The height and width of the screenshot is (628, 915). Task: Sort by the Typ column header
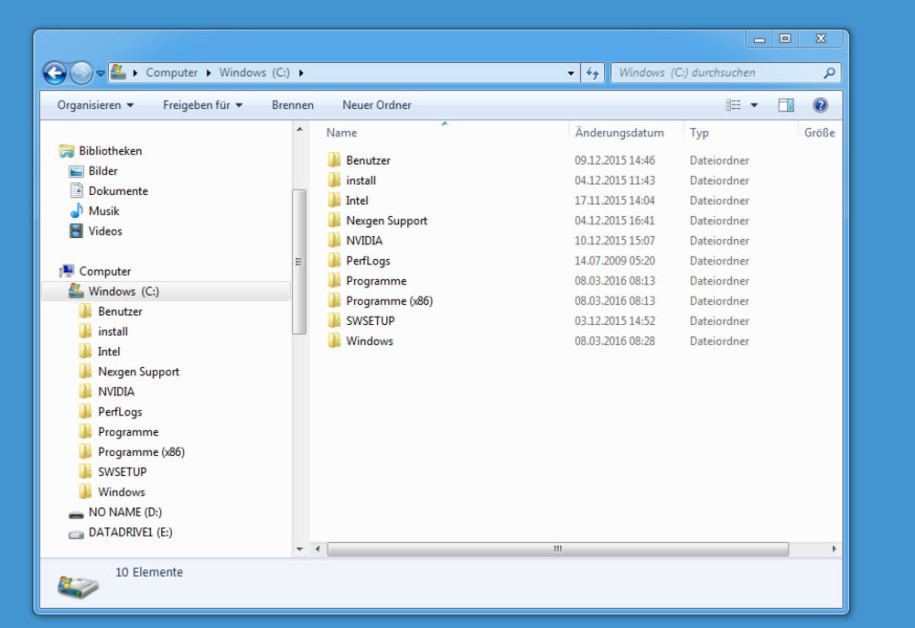click(699, 132)
